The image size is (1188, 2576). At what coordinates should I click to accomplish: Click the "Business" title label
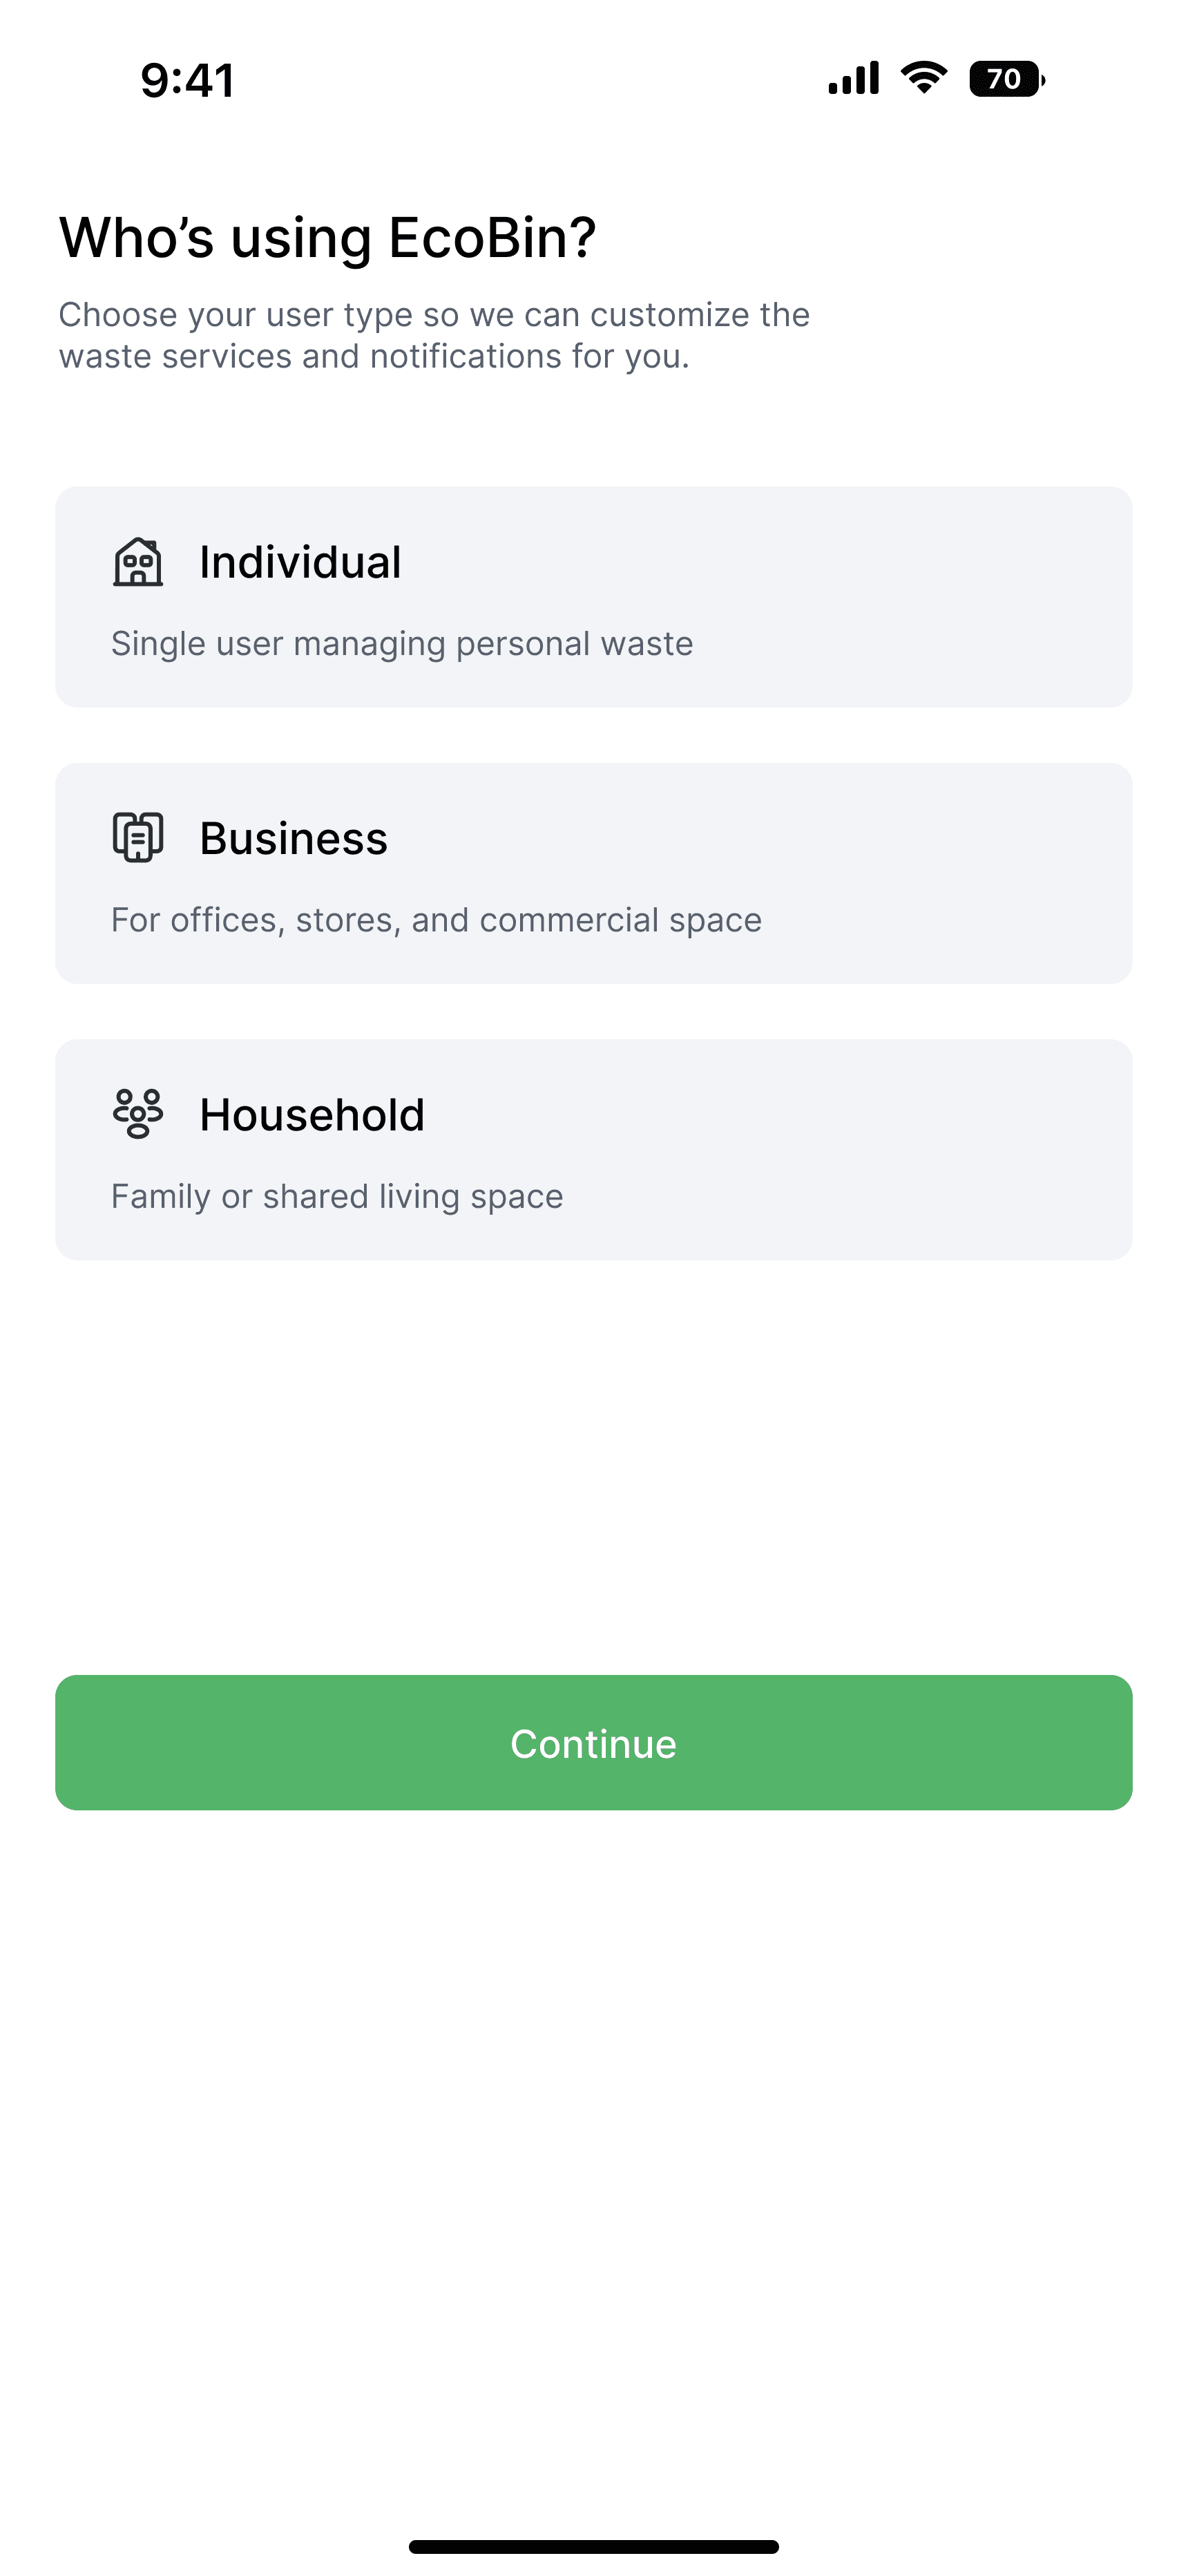[293, 838]
